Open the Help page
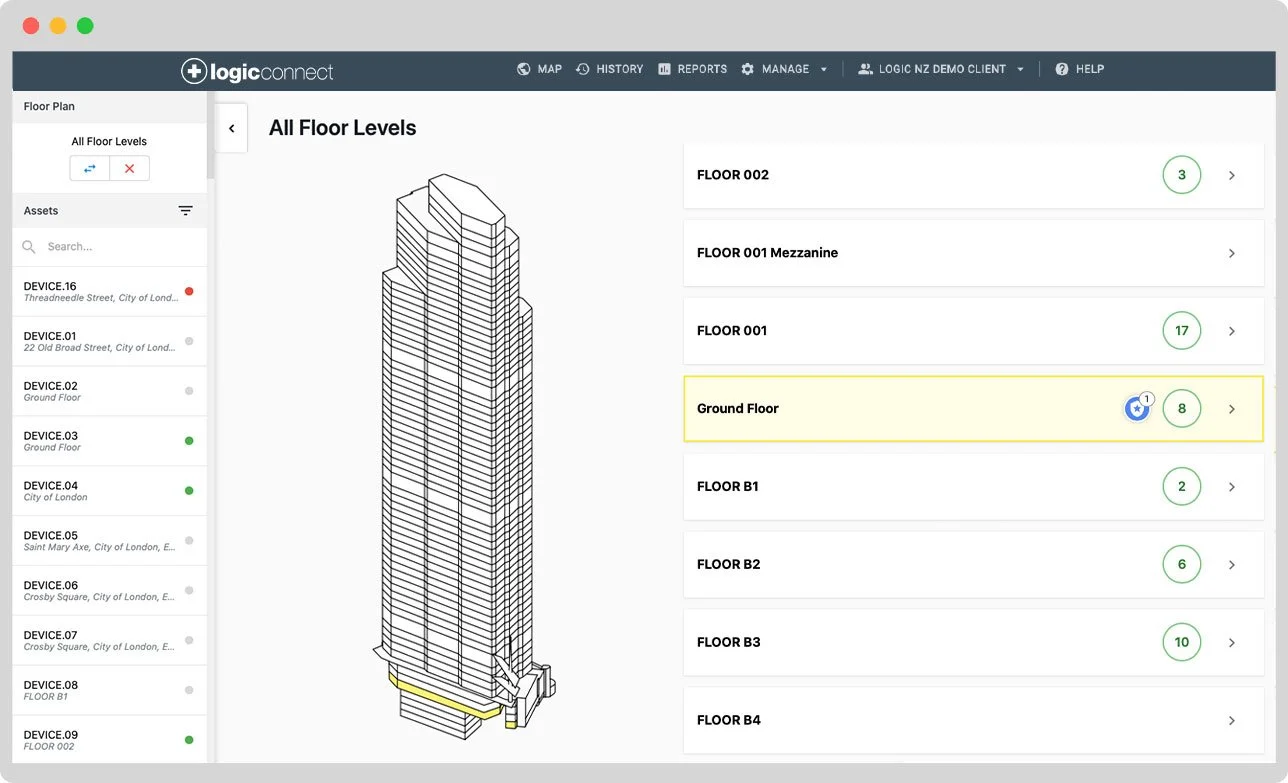1288x783 pixels. coord(1079,69)
